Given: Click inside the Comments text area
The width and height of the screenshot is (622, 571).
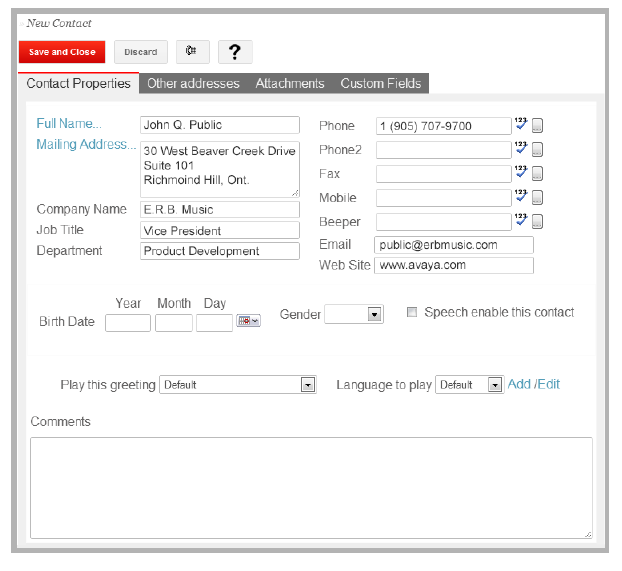Looking at the screenshot, I should [311, 488].
